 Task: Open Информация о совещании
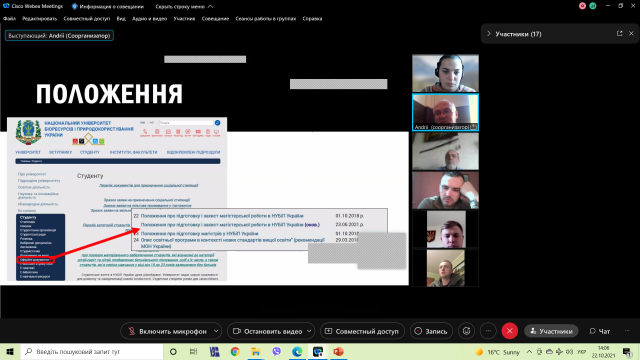[x=108, y=7]
